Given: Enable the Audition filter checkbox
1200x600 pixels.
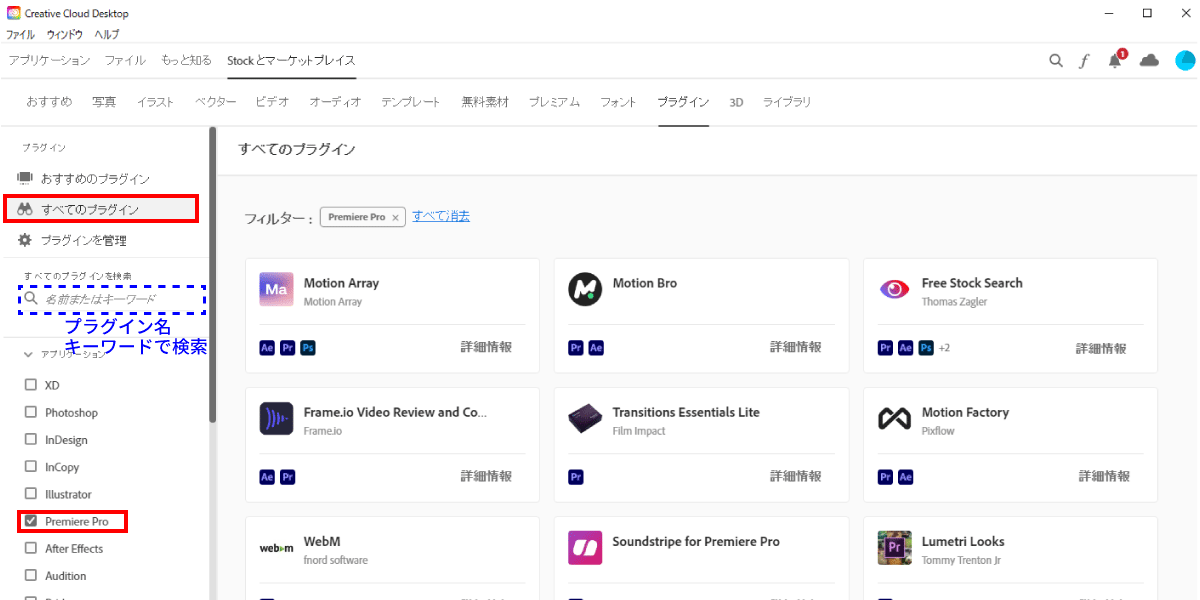Looking at the screenshot, I should (30, 575).
